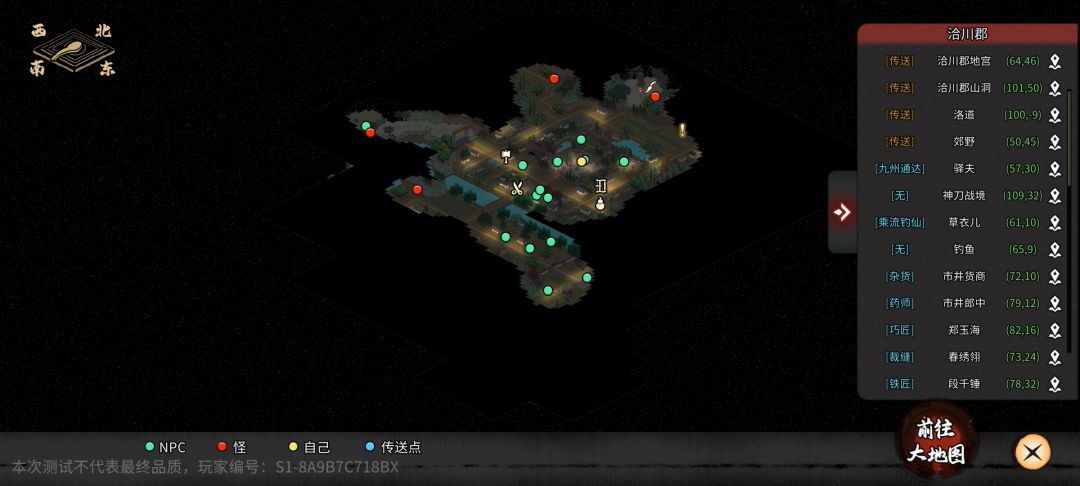Select the 洽川郡地宫 teleport entry name

964,61
